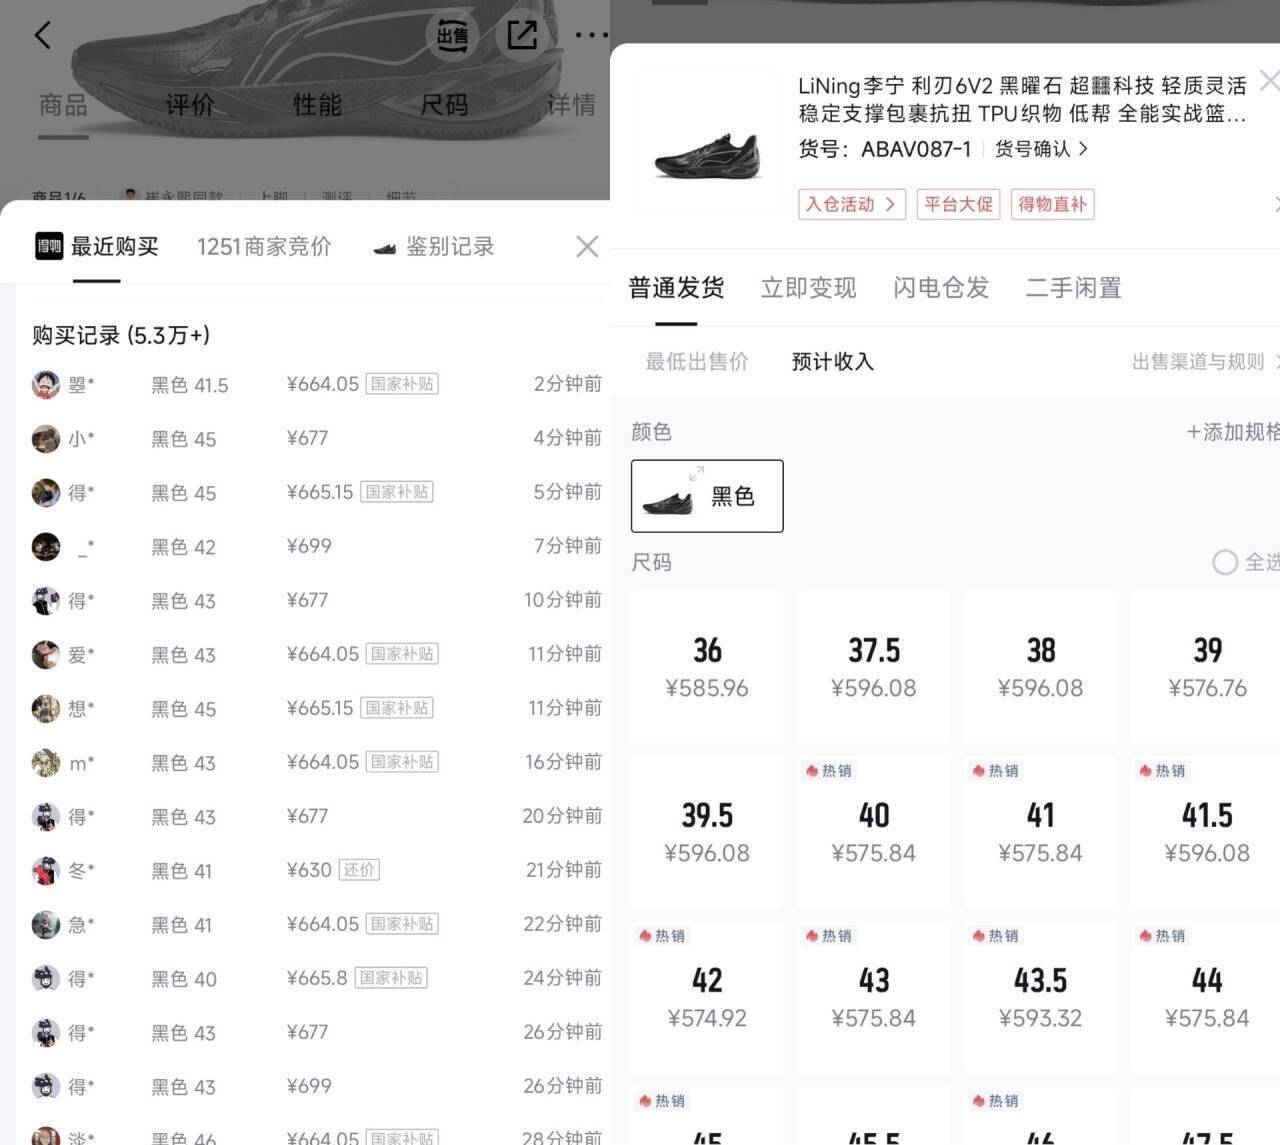The image size is (1280, 1145).
Task: Tap buyer avatar in the 5分钟前 row
Action: (46, 492)
